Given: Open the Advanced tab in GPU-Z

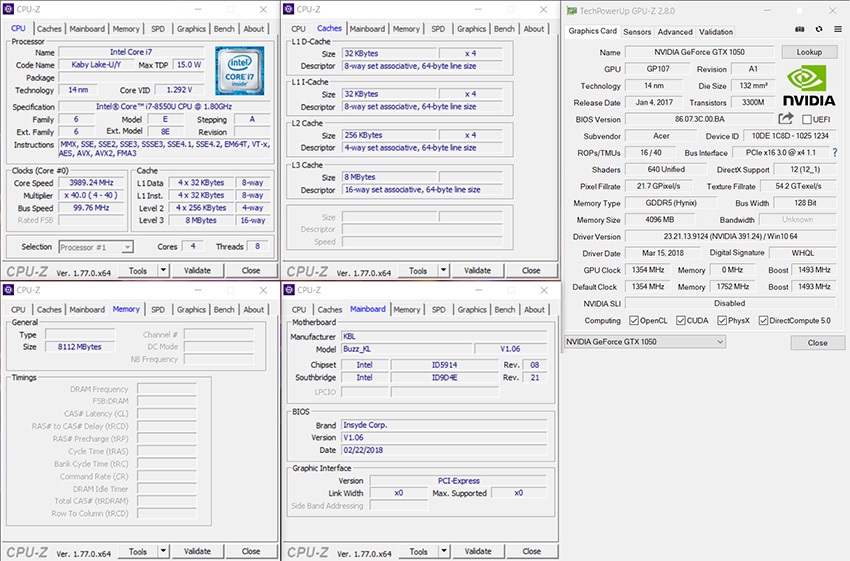Looking at the screenshot, I should [x=675, y=31].
